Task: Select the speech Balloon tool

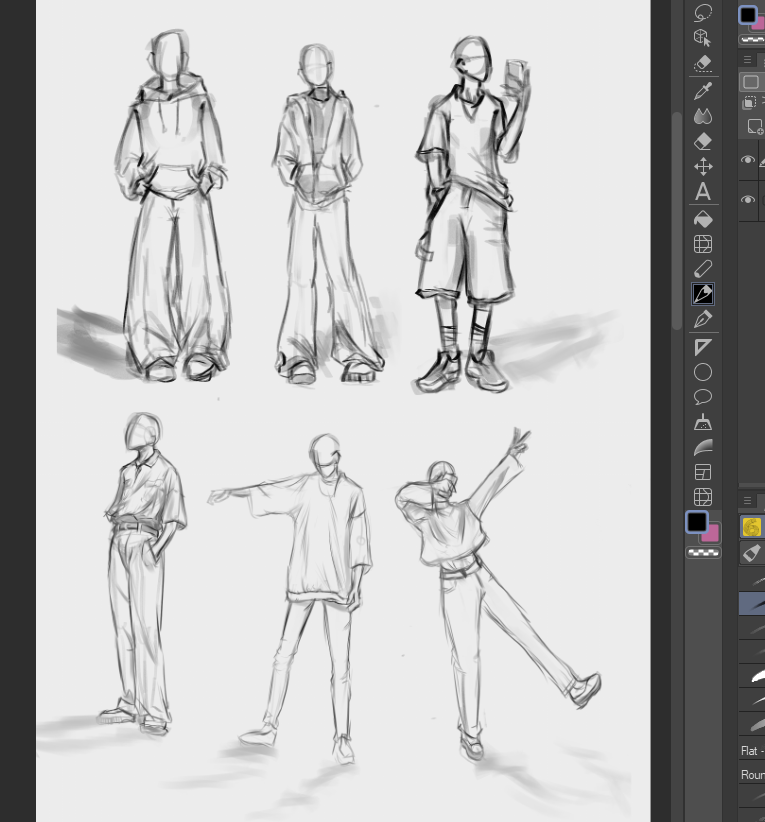Action: (703, 397)
